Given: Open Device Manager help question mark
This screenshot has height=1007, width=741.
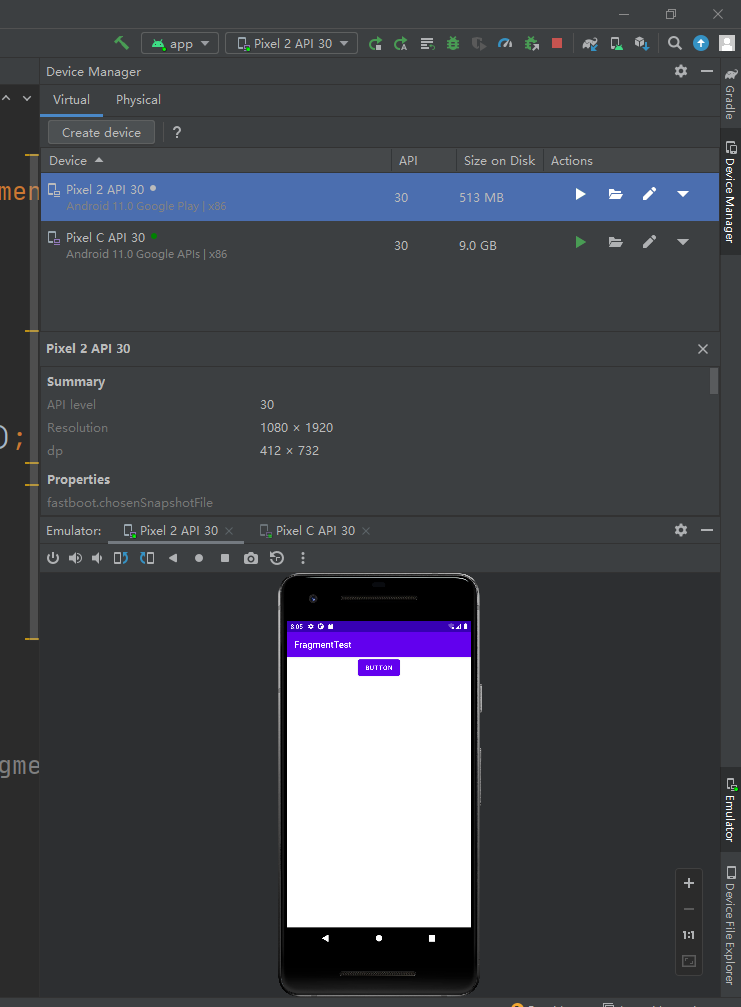Looking at the screenshot, I should (177, 132).
